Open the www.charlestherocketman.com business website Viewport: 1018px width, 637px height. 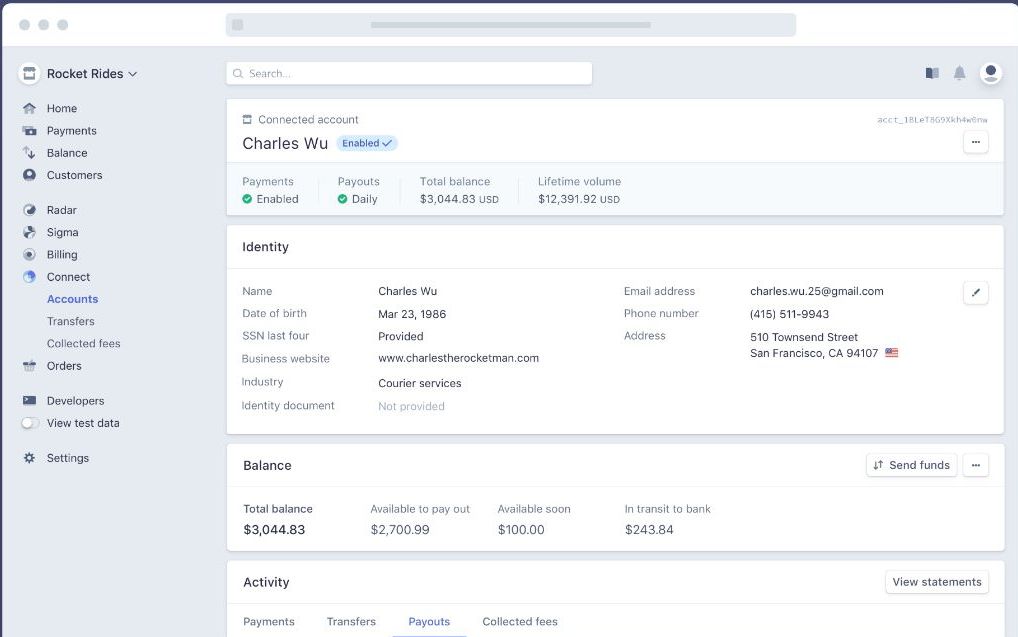pyautogui.click(x=458, y=358)
